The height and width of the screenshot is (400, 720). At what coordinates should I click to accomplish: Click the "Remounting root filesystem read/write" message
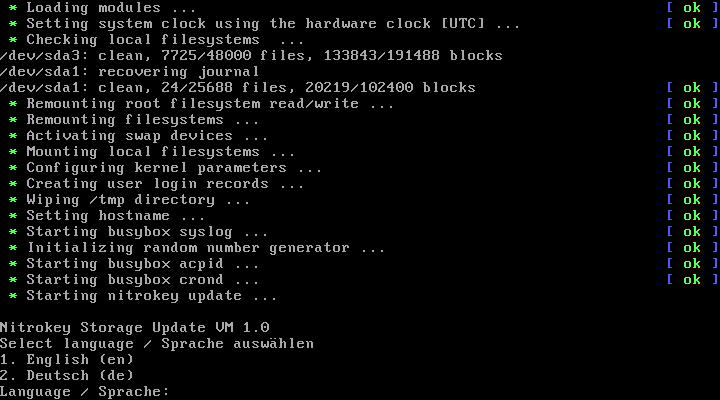coord(210,104)
